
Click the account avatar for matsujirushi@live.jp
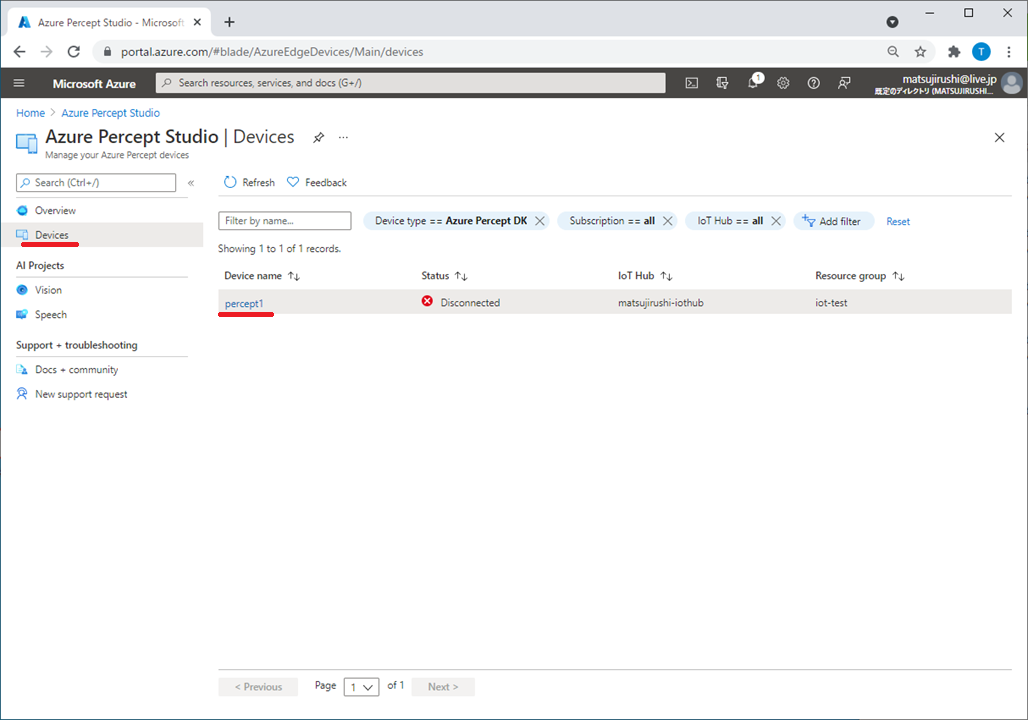[x=1012, y=83]
